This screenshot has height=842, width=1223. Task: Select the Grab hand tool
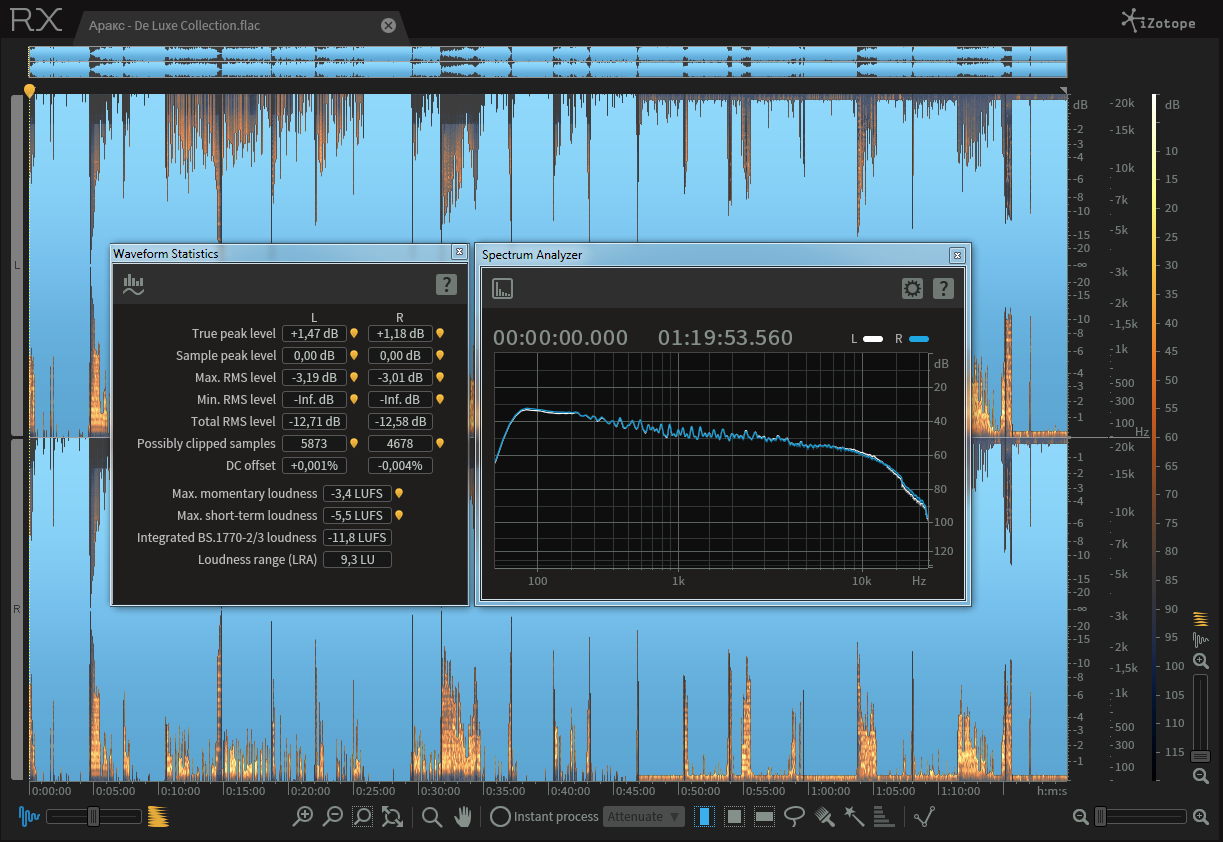tap(462, 817)
